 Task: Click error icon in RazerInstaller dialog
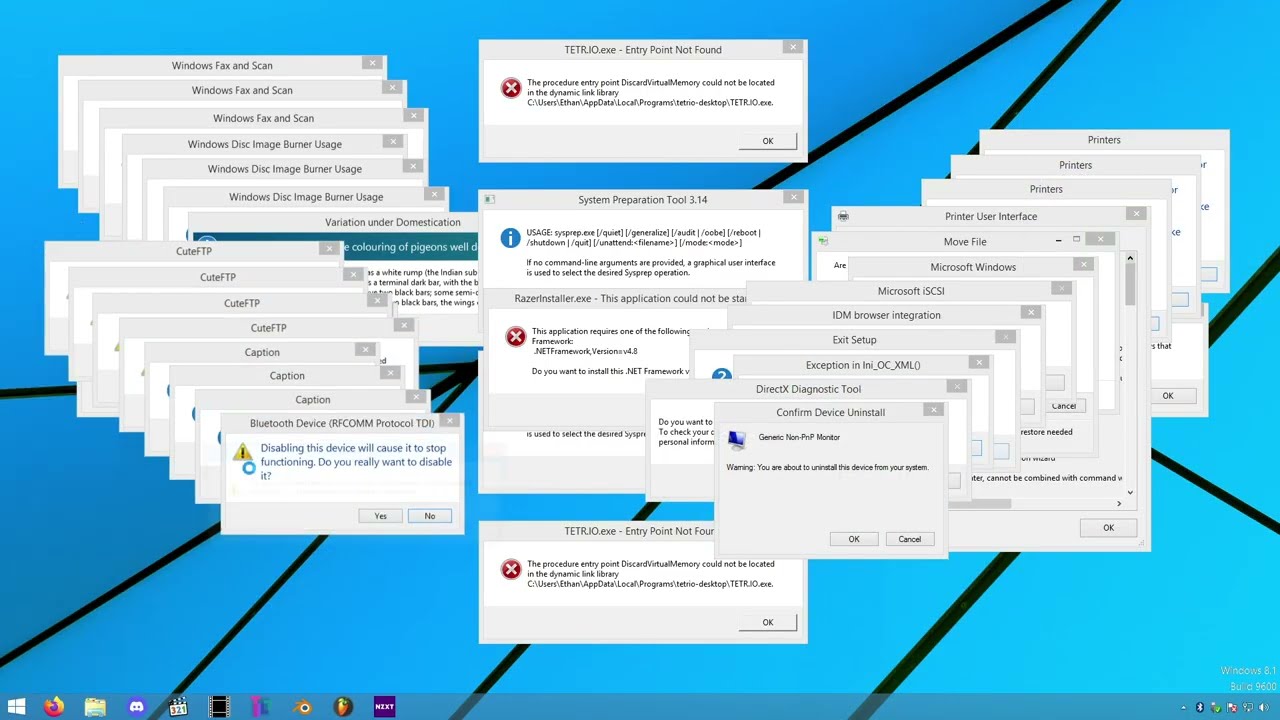516,337
